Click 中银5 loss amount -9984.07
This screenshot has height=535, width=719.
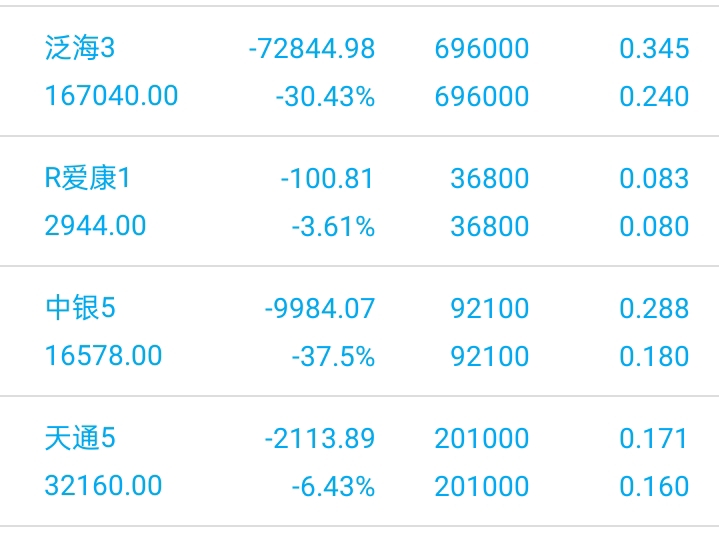320,308
